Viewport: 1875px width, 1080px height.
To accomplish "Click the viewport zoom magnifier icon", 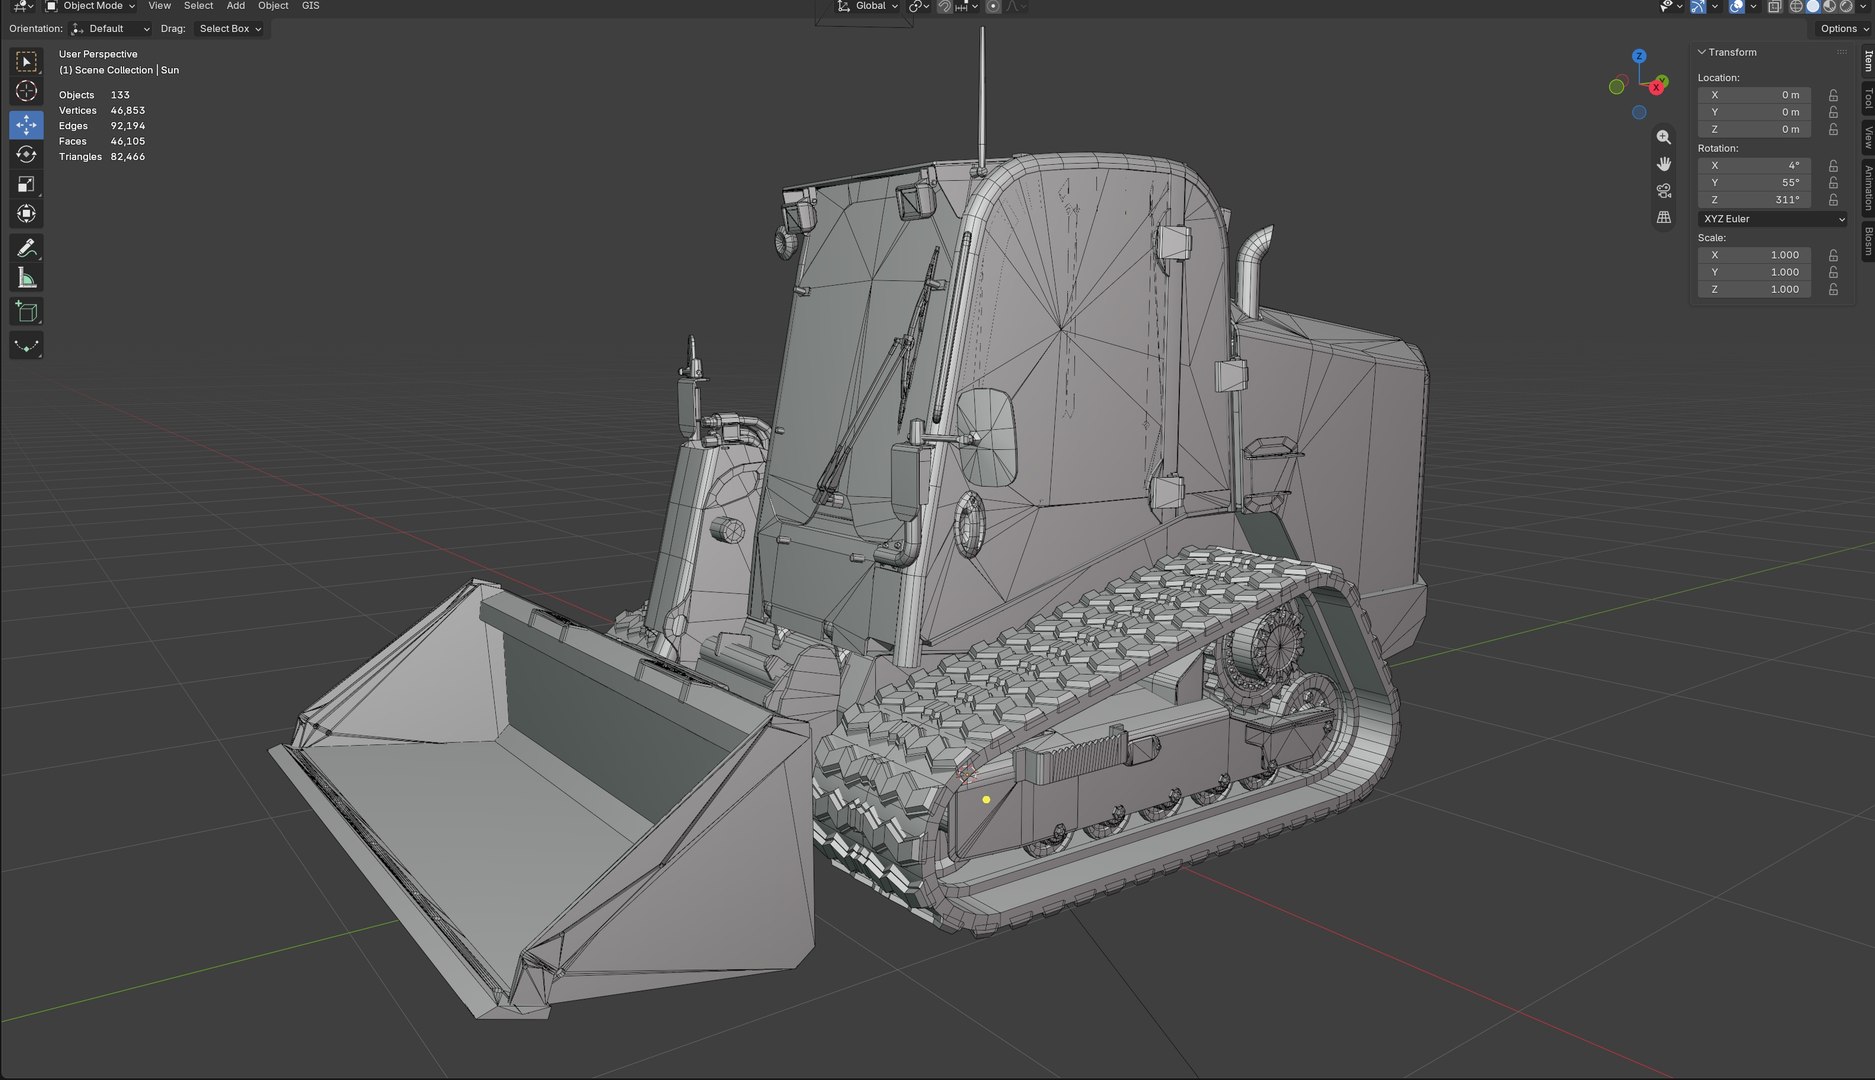I will pos(1664,137).
